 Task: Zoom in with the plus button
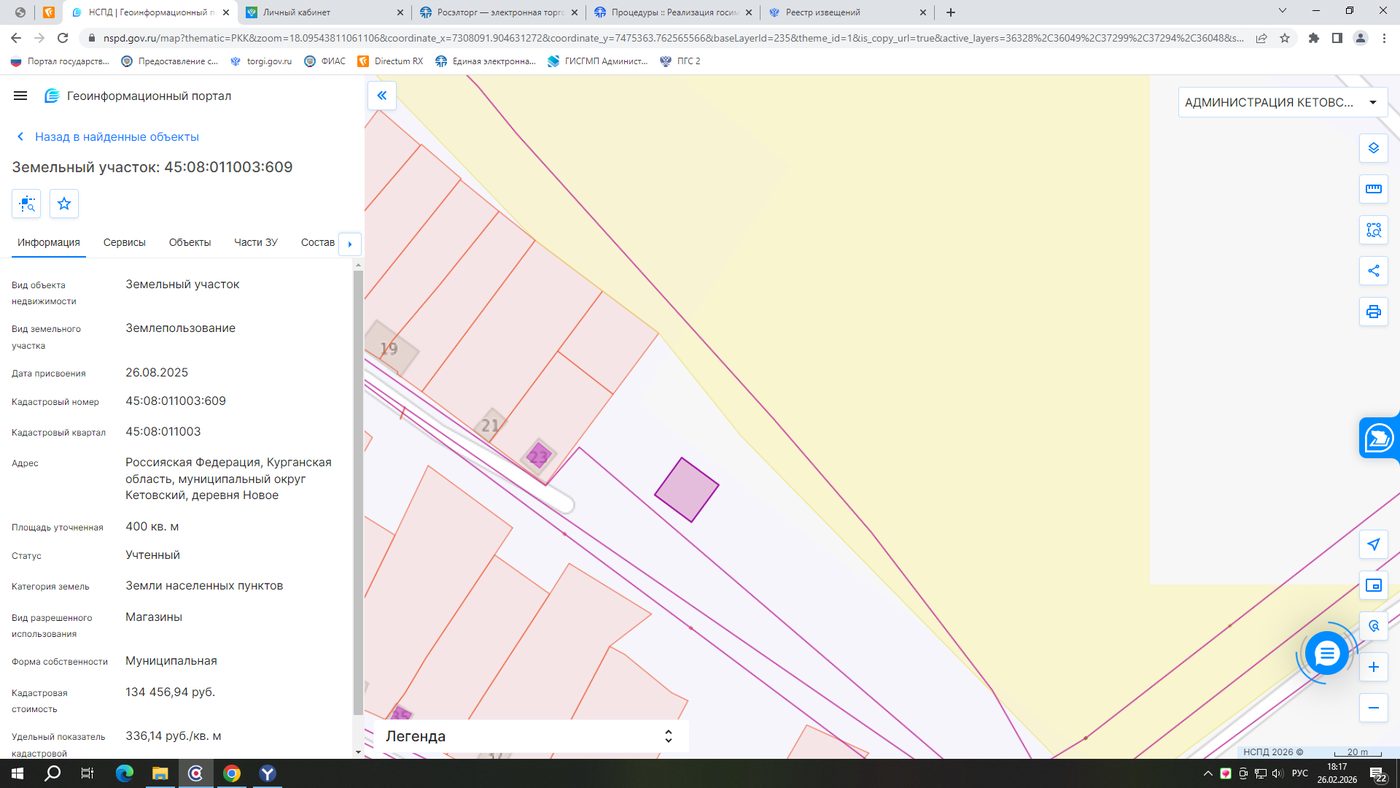tap(1373, 667)
